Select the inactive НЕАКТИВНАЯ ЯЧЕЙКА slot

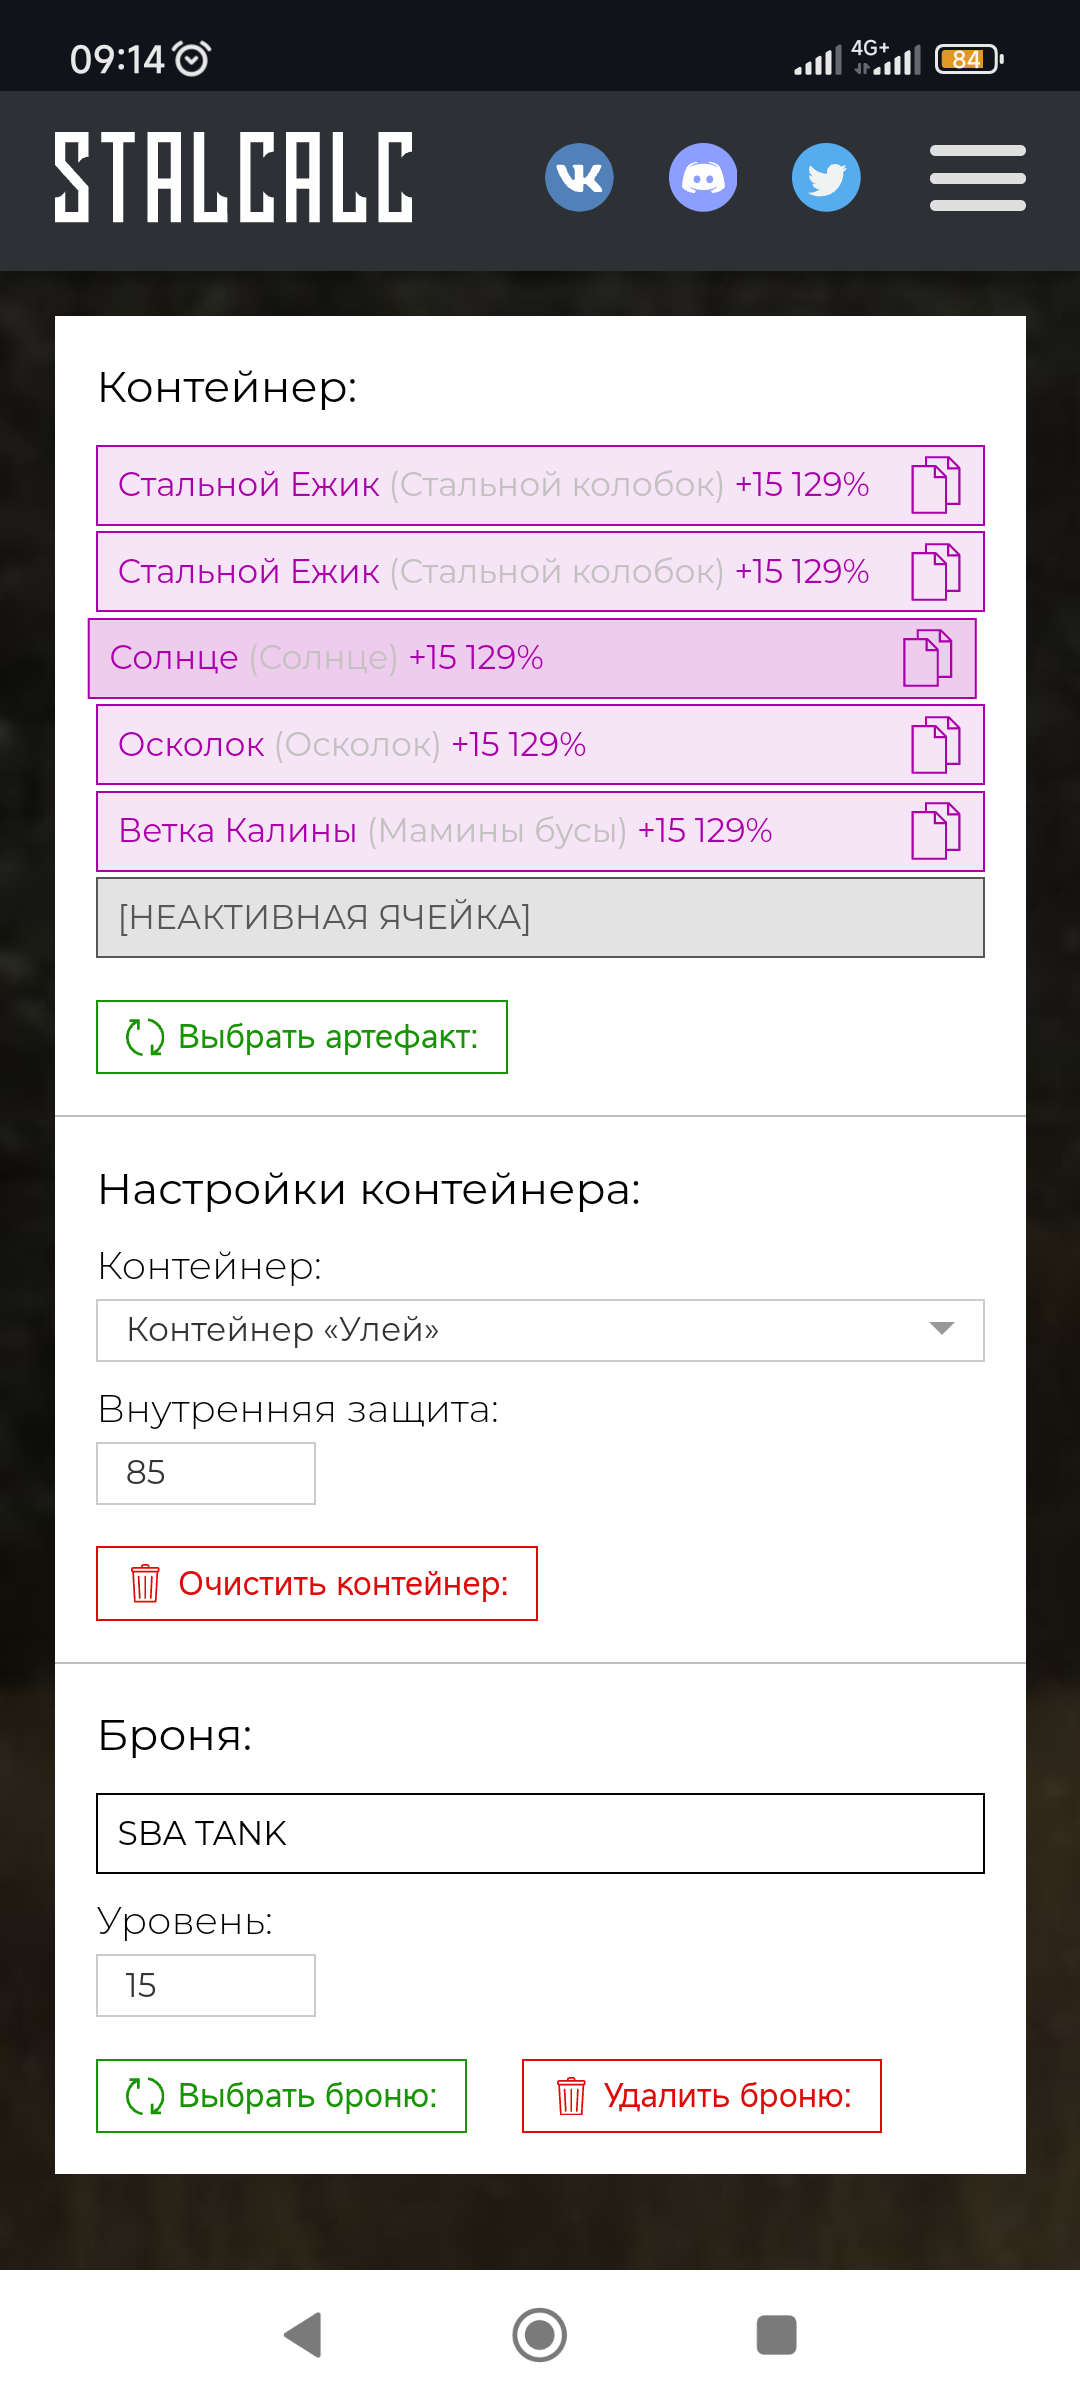pyautogui.click(x=540, y=917)
